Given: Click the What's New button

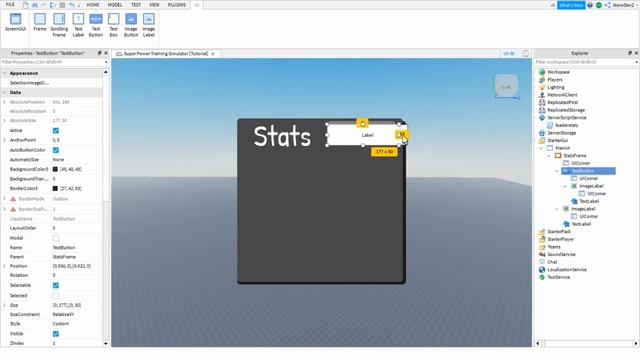Looking at the screenshot, I should [571, 5].
